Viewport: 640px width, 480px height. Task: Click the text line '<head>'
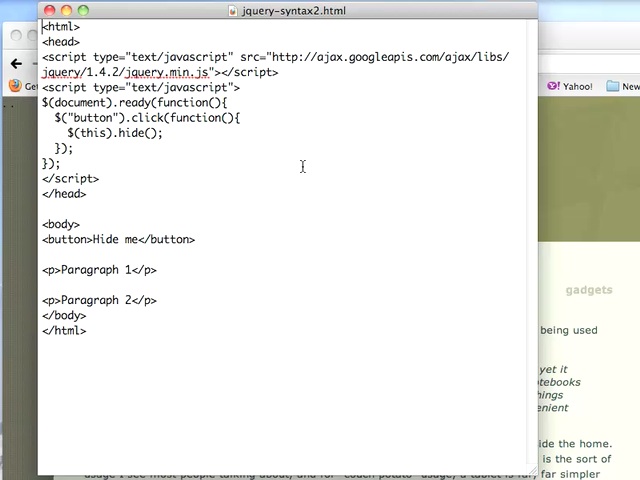click(x=61, y=42)
